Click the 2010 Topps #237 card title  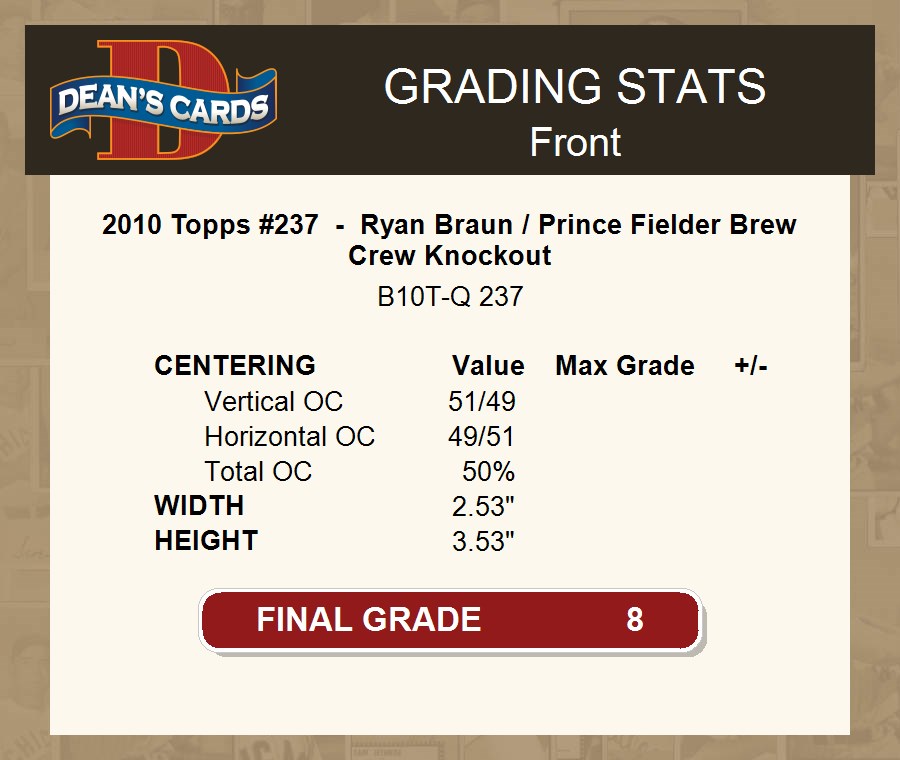tap(449, 240)
